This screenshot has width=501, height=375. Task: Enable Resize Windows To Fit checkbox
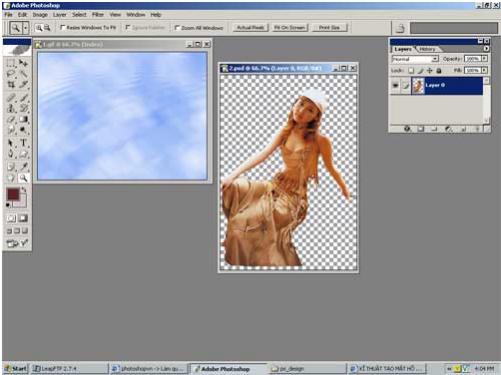pos(62,28)
